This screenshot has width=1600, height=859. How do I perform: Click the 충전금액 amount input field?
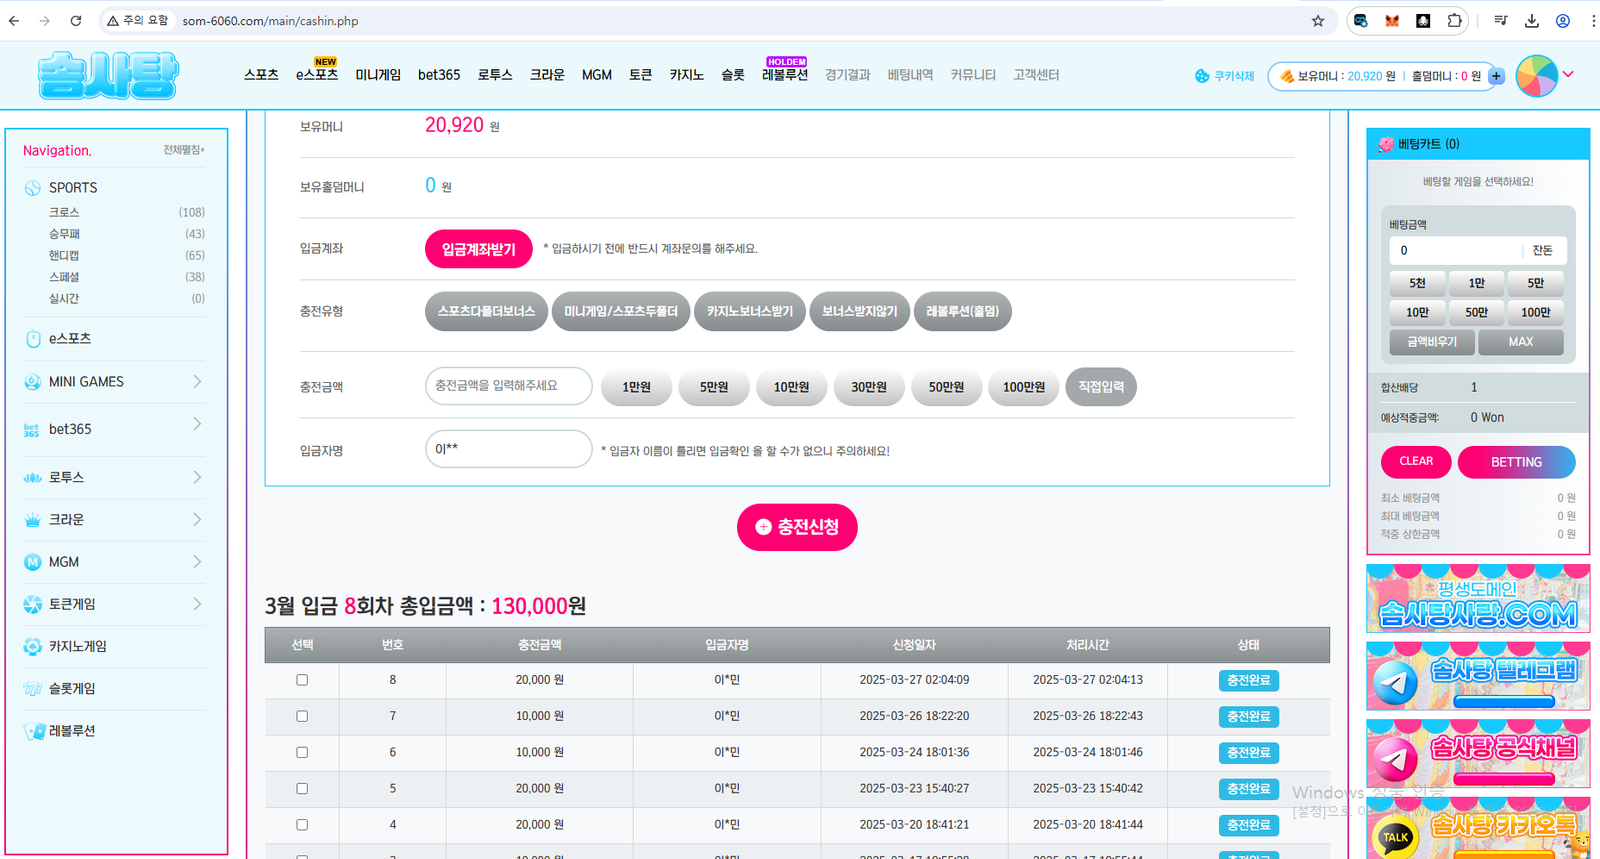pyautogui.click(x=508, y=386)
